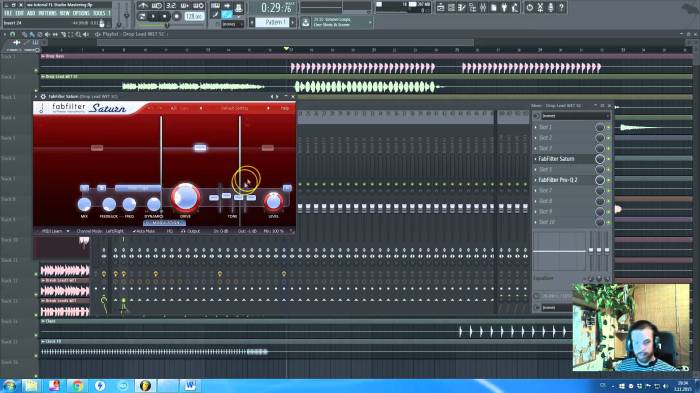This screenshot has width=700, height=393.
Task: Open File Explorer from the taskbar
Action: click(31, 385)
